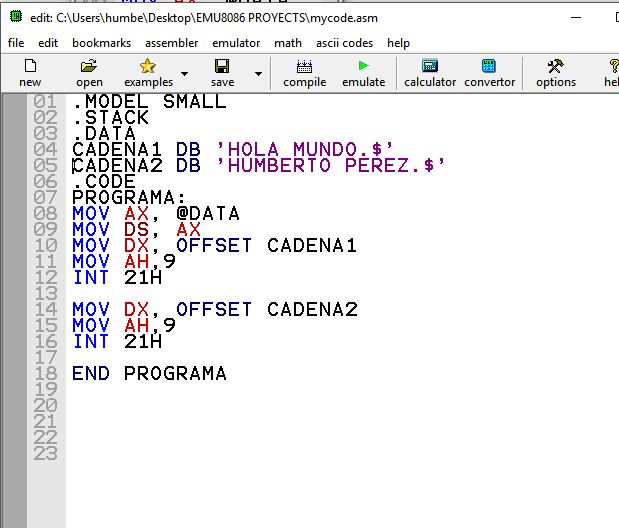This screenshot has width=619, height=528.
Task: Minimize the emu8086 editor window
Action: coord(576,18)
